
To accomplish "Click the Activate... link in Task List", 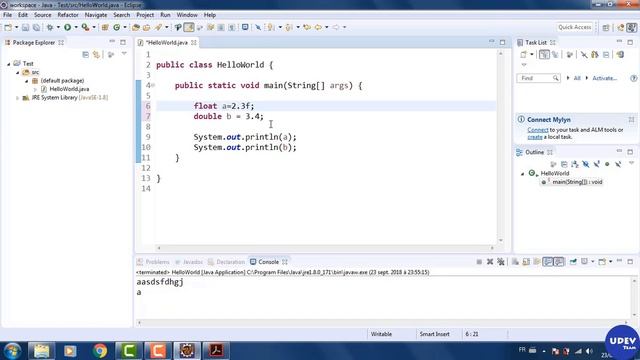I will point(604,78).
